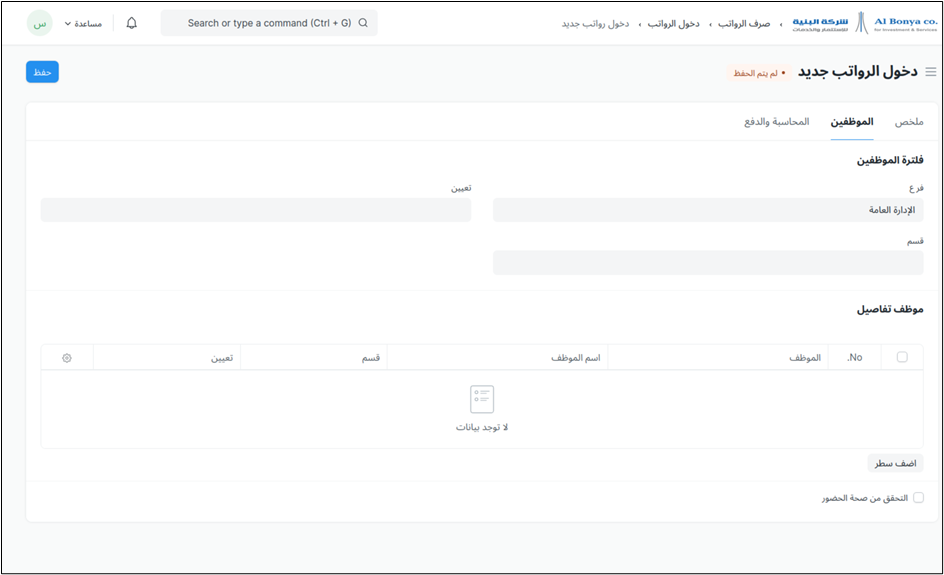Click the grid settings gear icon
Viewport: 944px width, 575px height.
point(67,358)
